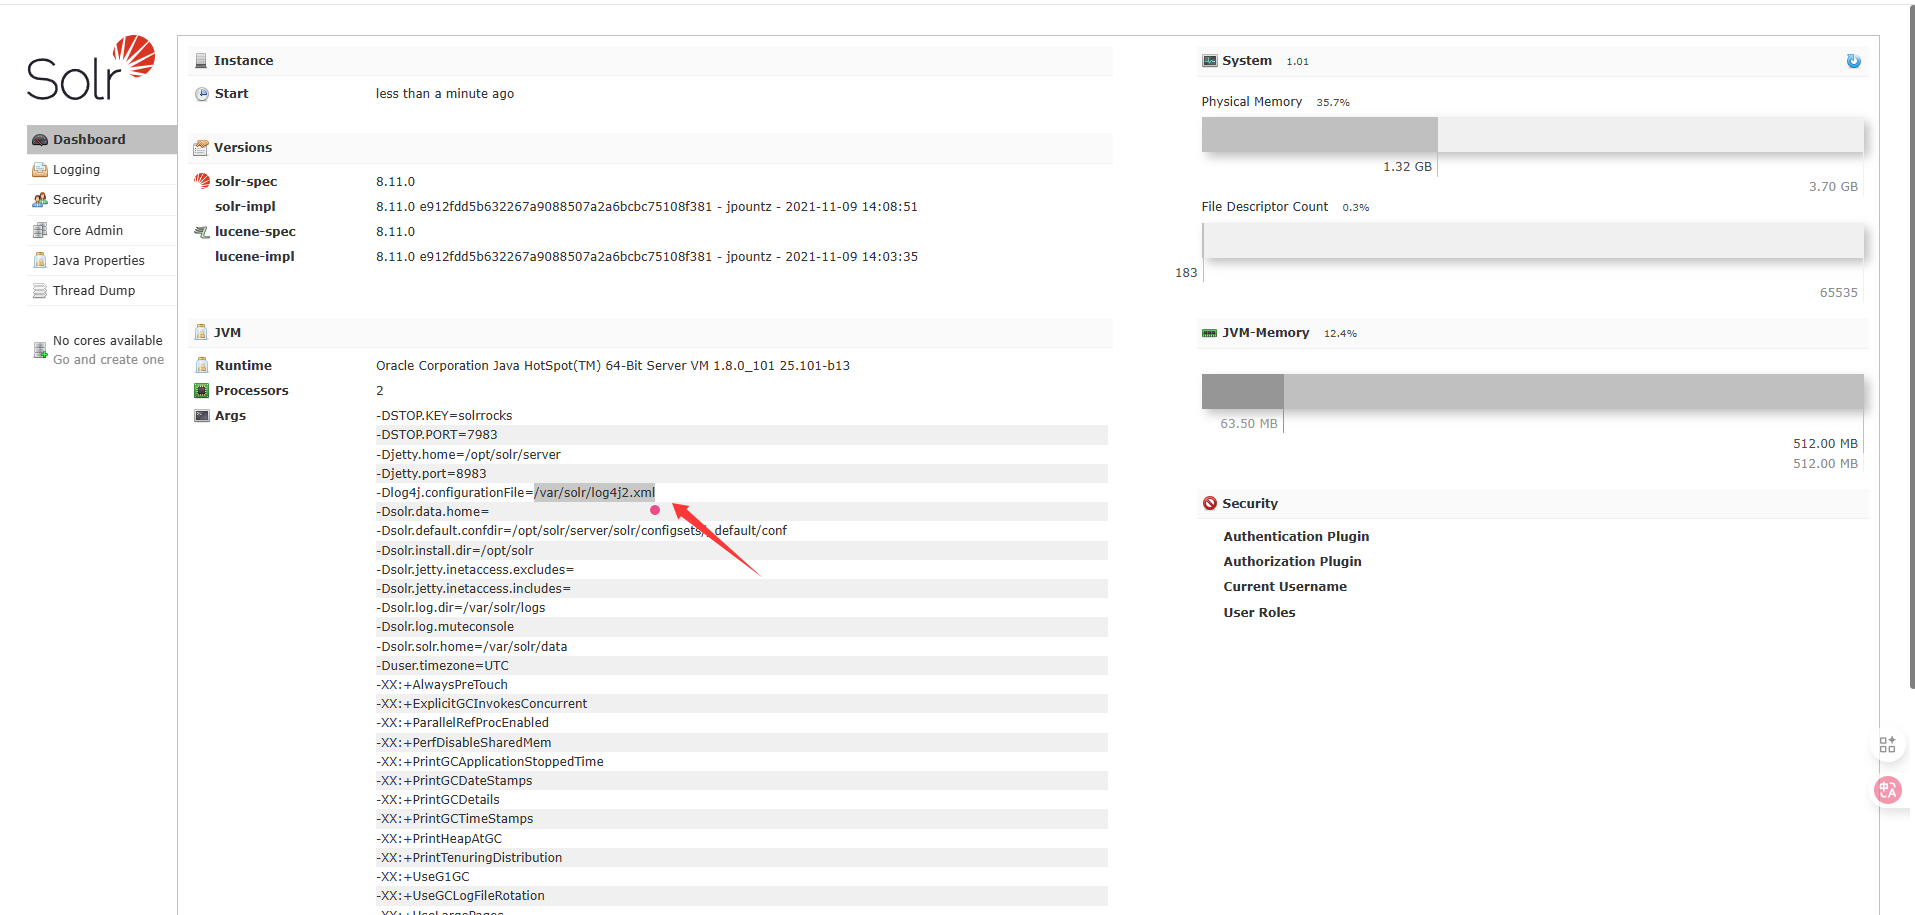This screenshot has width=1915, height=915.
Task: Open Thread Dump page
Action: 93,291
